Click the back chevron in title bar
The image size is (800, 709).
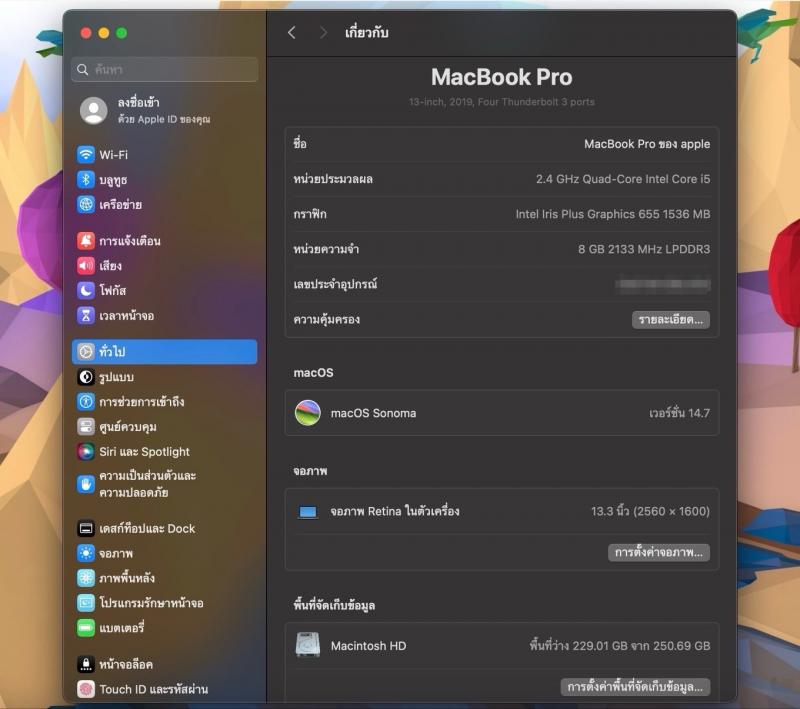click(292, 33)
